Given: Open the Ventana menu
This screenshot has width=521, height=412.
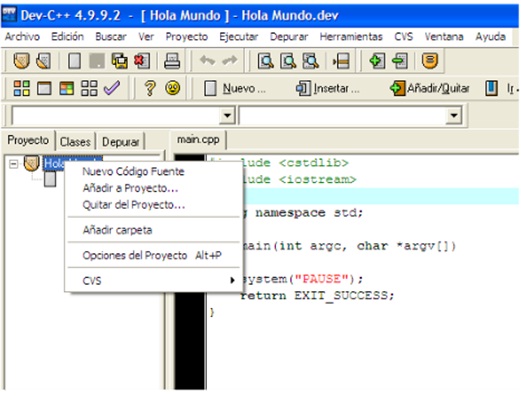Looking at the screenshot, I should tap(444, 36).
